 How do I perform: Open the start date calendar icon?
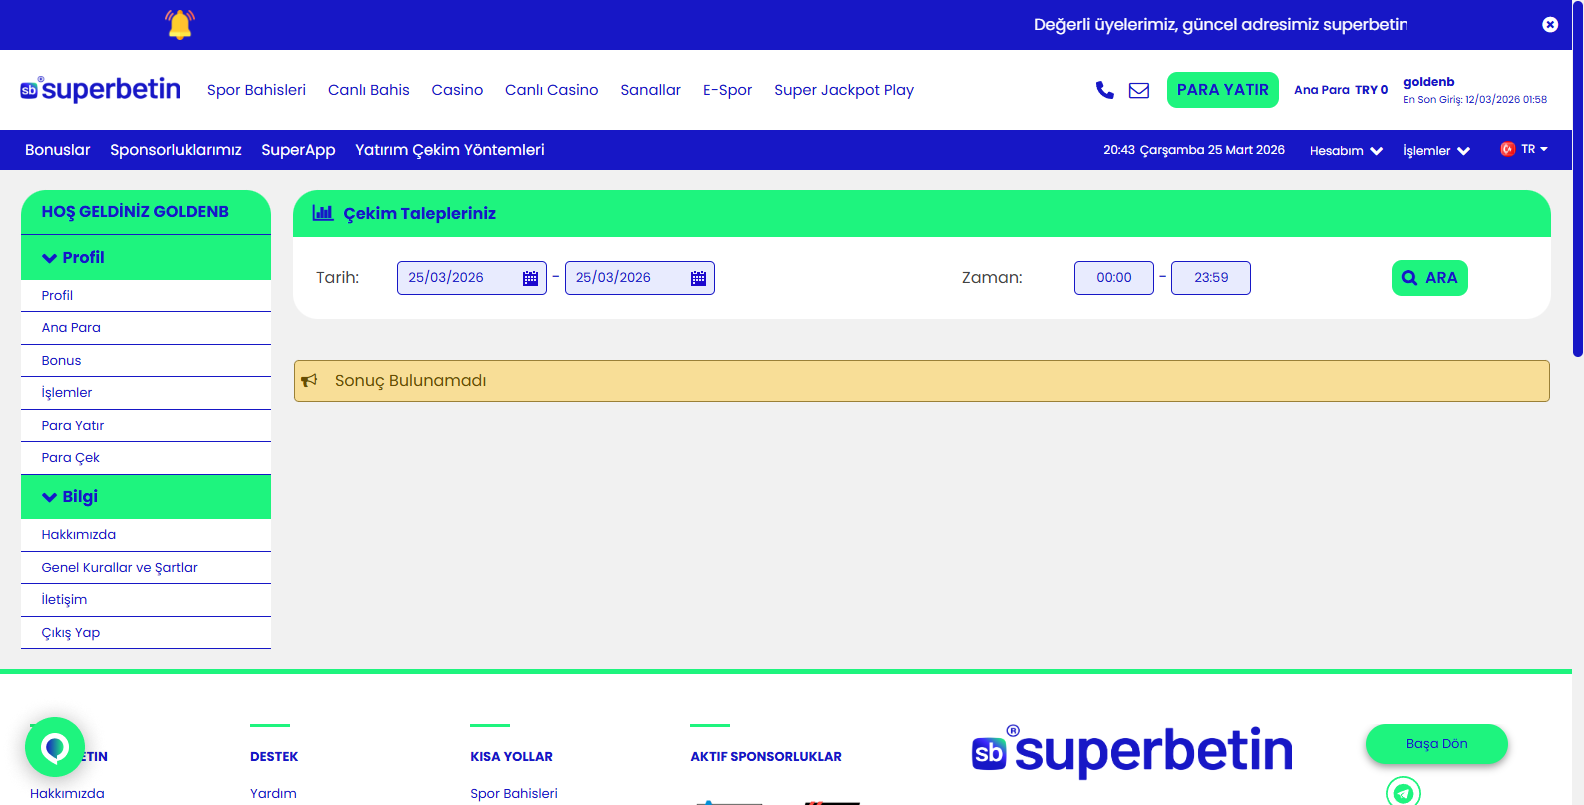[x=530, y=278]
